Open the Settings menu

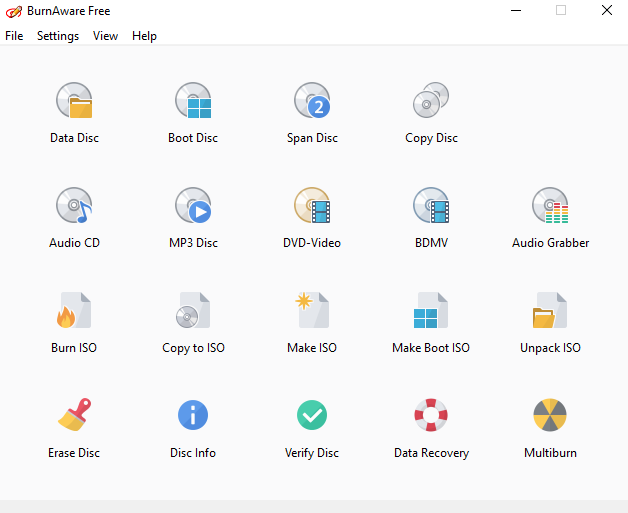[x=58, y=36]
